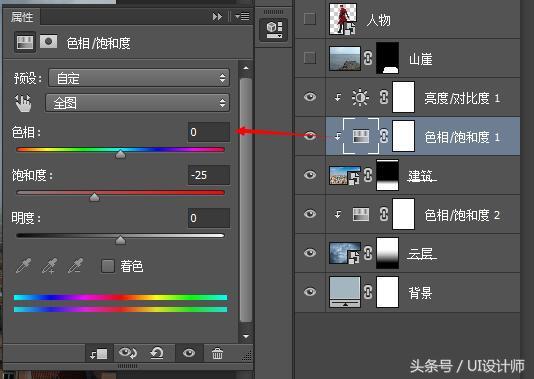Select the 山崖 layer image thumbnail
534x379 pixels.
tap(345, 58)
